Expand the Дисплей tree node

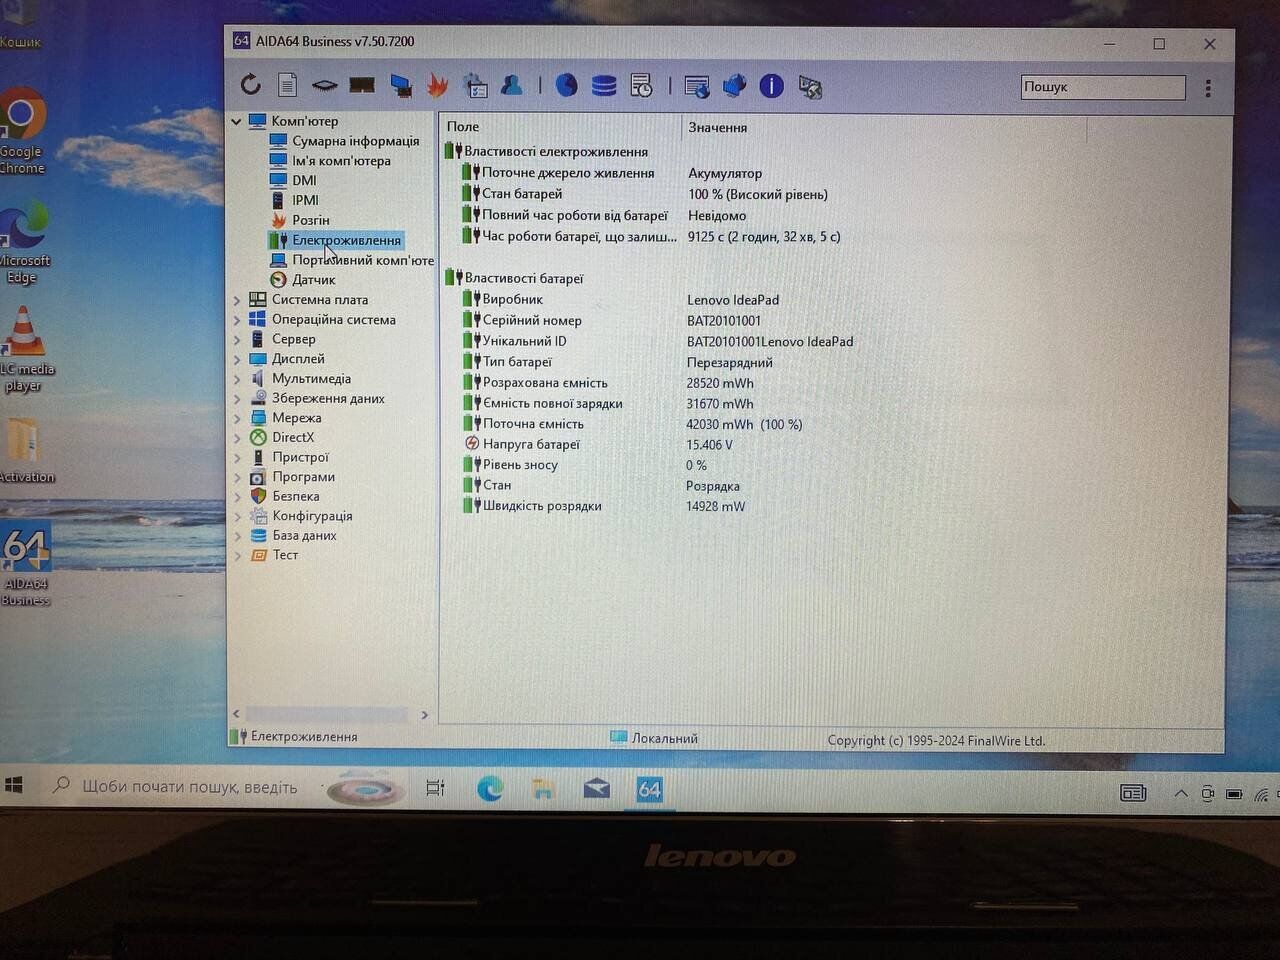click(x=237, y=359)
